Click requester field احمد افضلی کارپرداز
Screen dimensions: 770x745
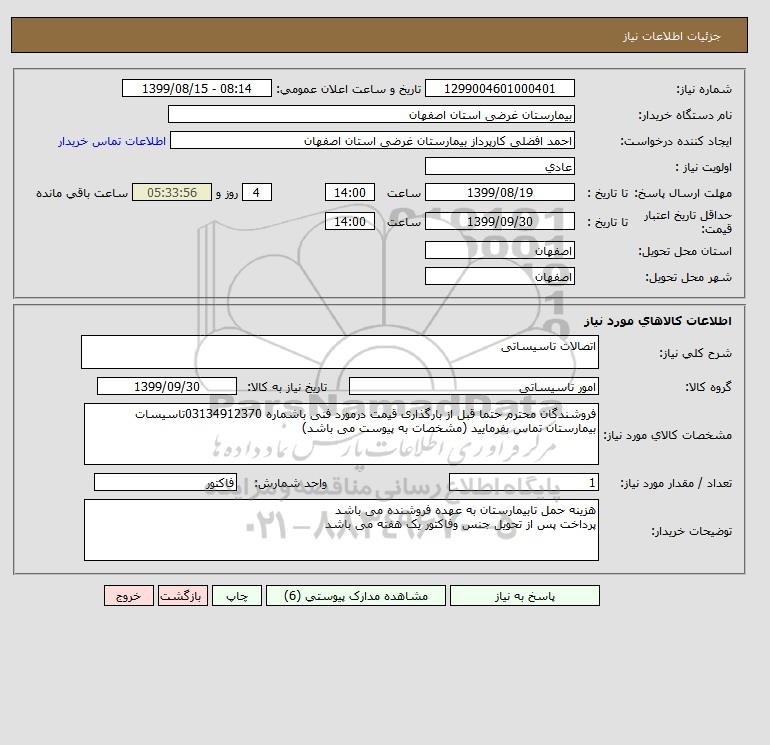pos(372,140)
